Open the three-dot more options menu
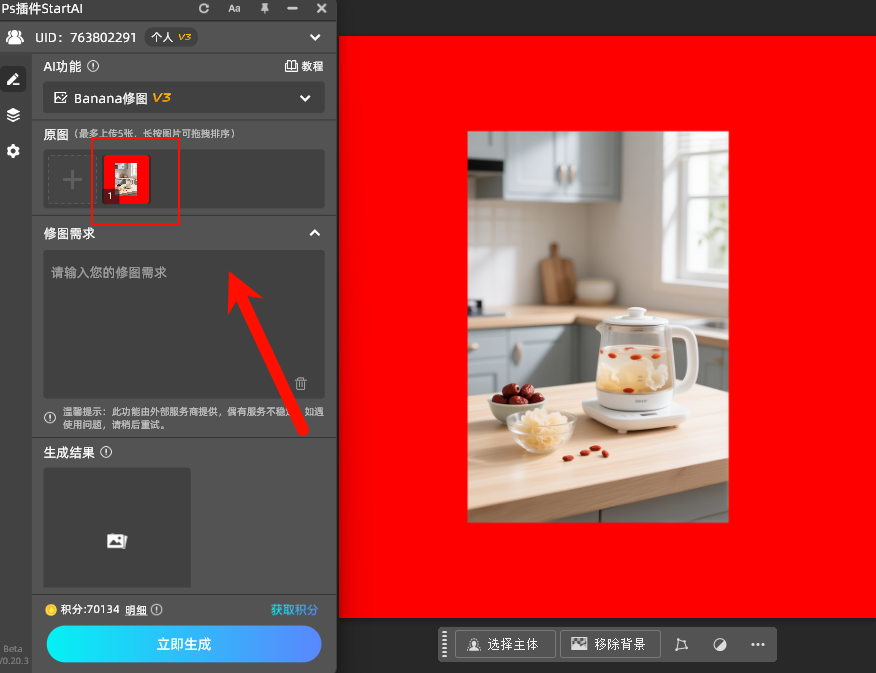This screenshot has height=673, width=876. (x=758, y=645)
